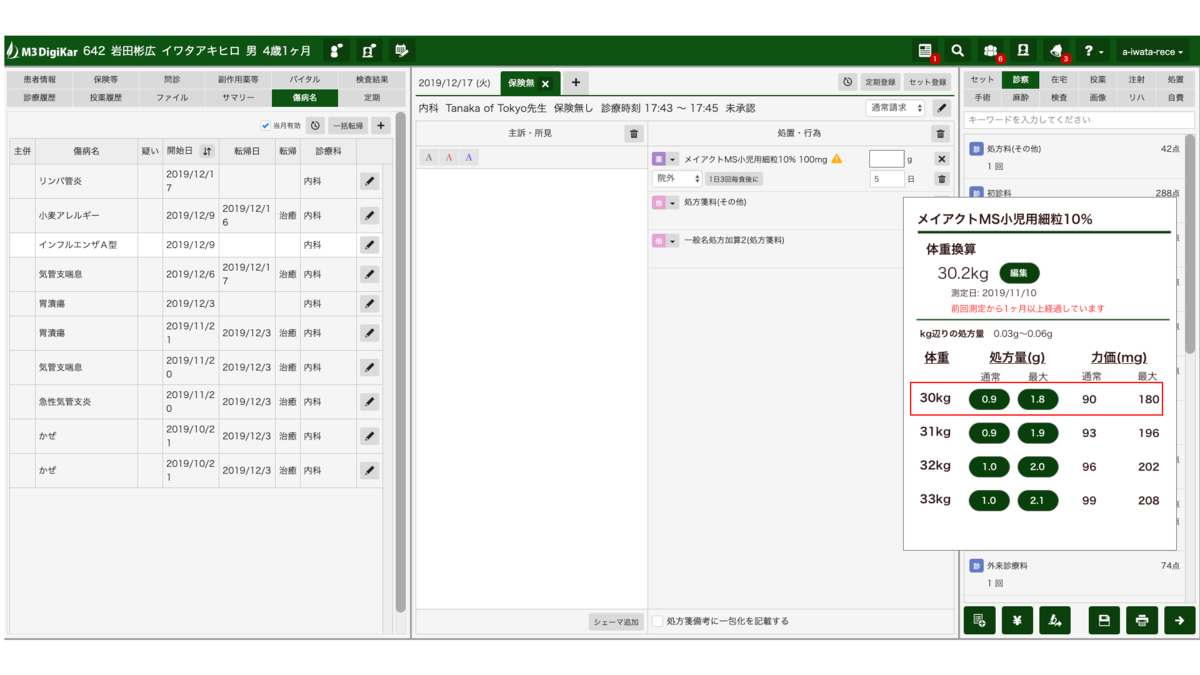Print using the printer icon

[1142, 620]
